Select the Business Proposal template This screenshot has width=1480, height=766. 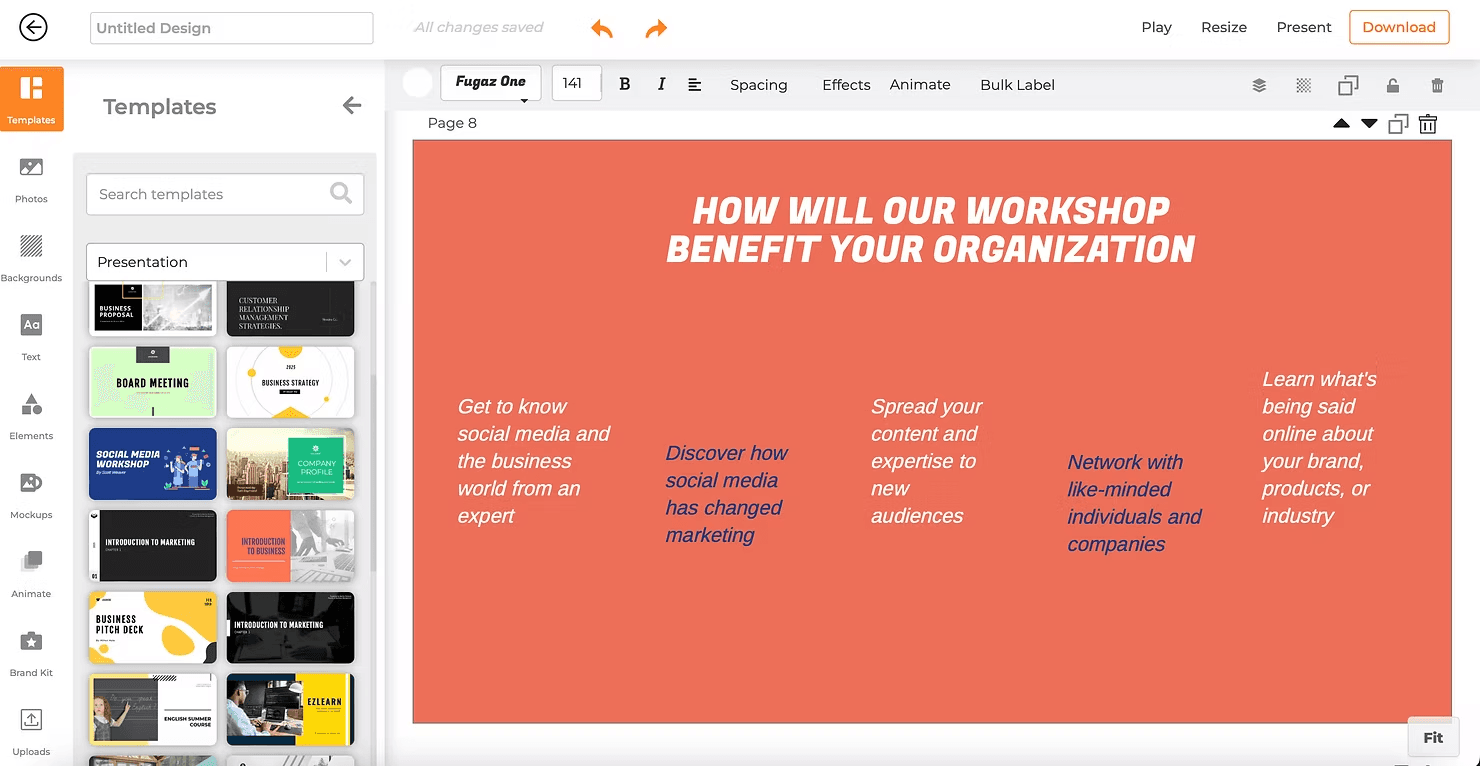click(x=153, y=308)
